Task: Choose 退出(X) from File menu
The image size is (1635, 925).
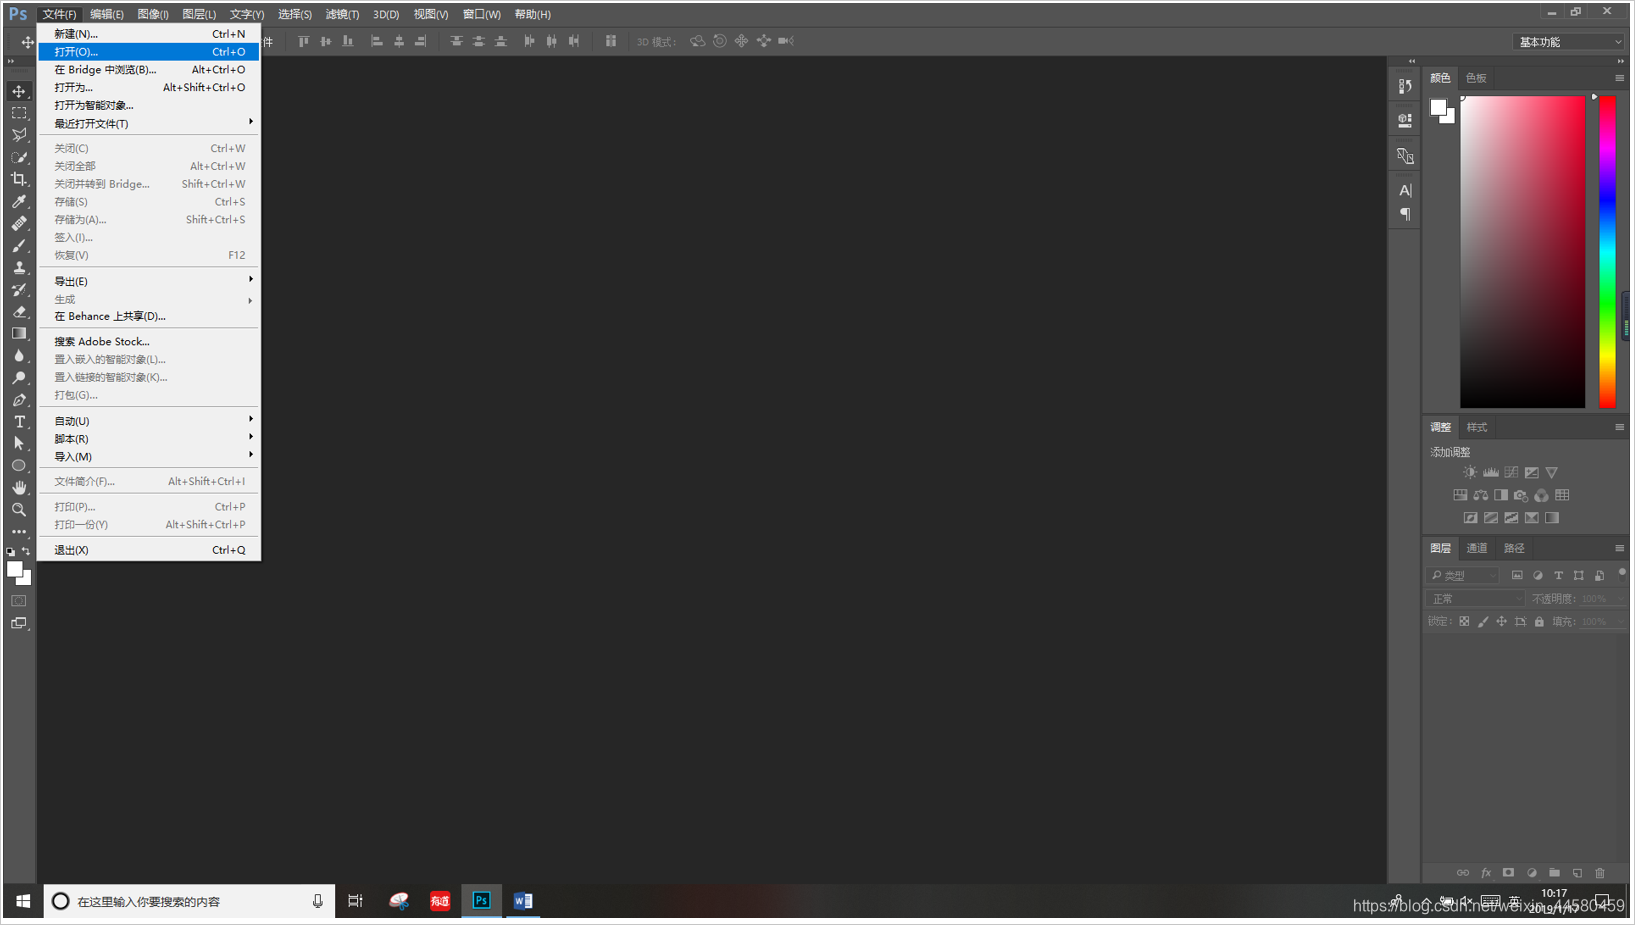Action: 149,550
